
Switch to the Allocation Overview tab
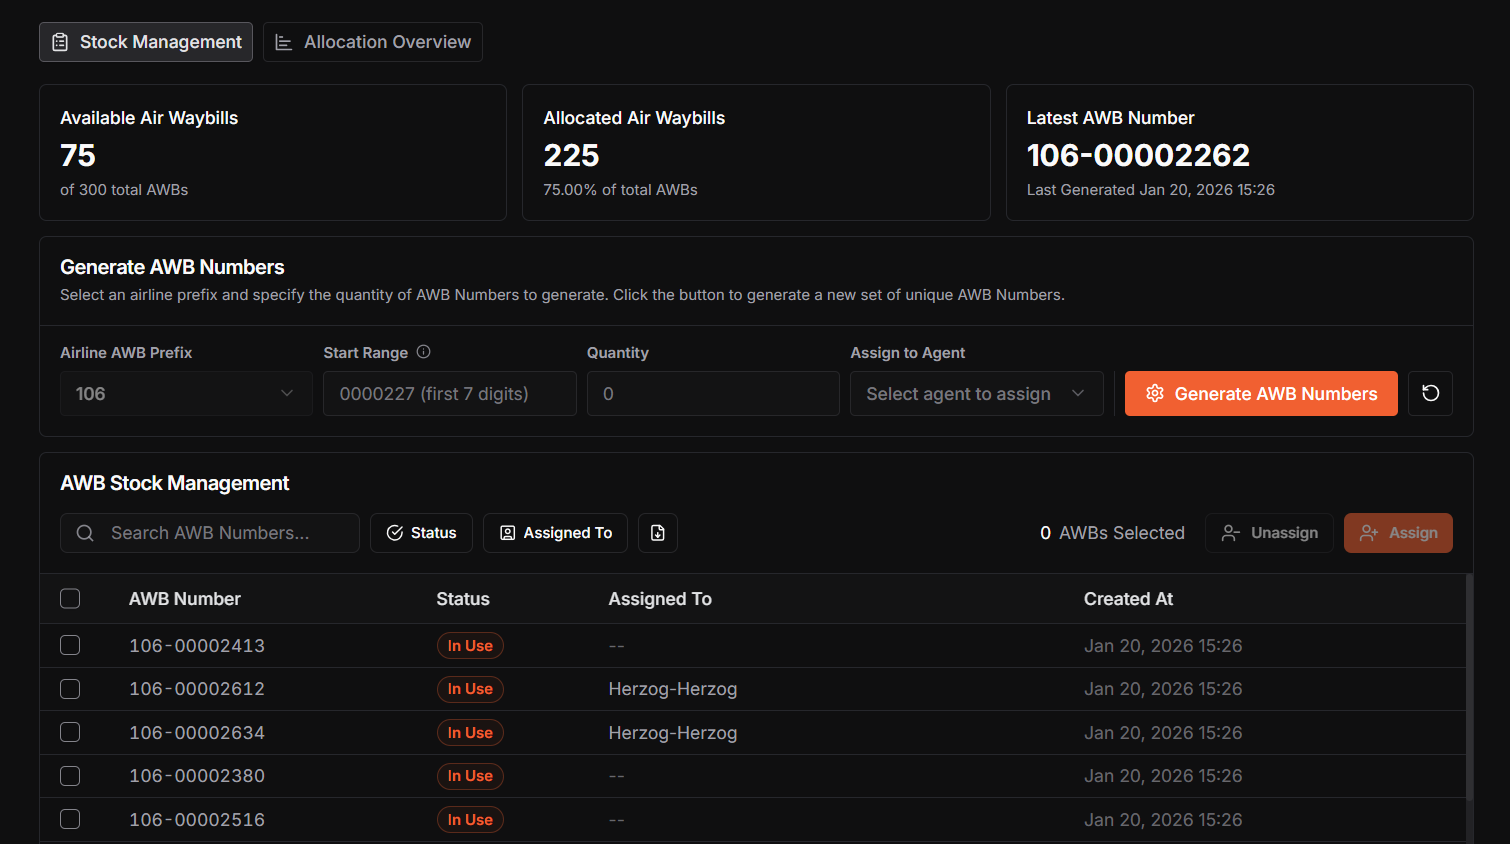(372, 41)
